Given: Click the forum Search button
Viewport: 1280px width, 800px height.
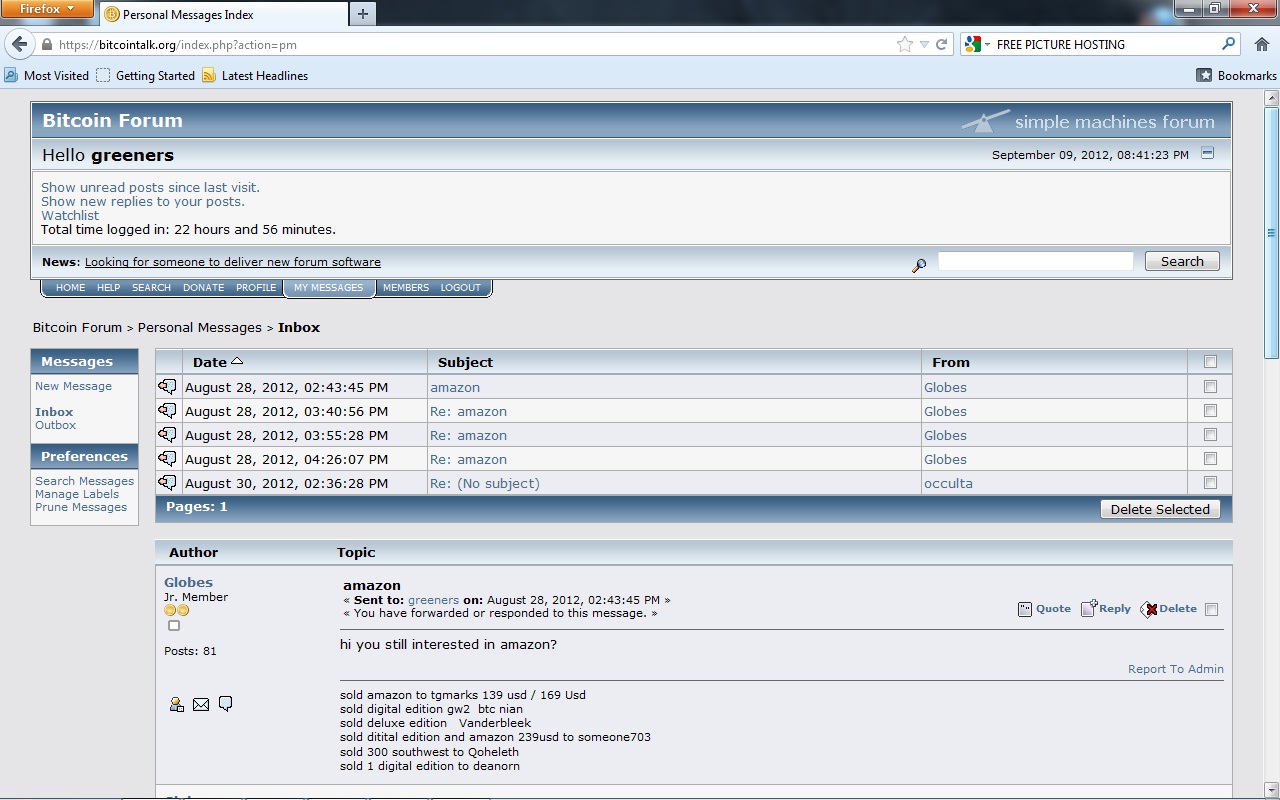Looking at the screenshot, I should point(1182,261).
